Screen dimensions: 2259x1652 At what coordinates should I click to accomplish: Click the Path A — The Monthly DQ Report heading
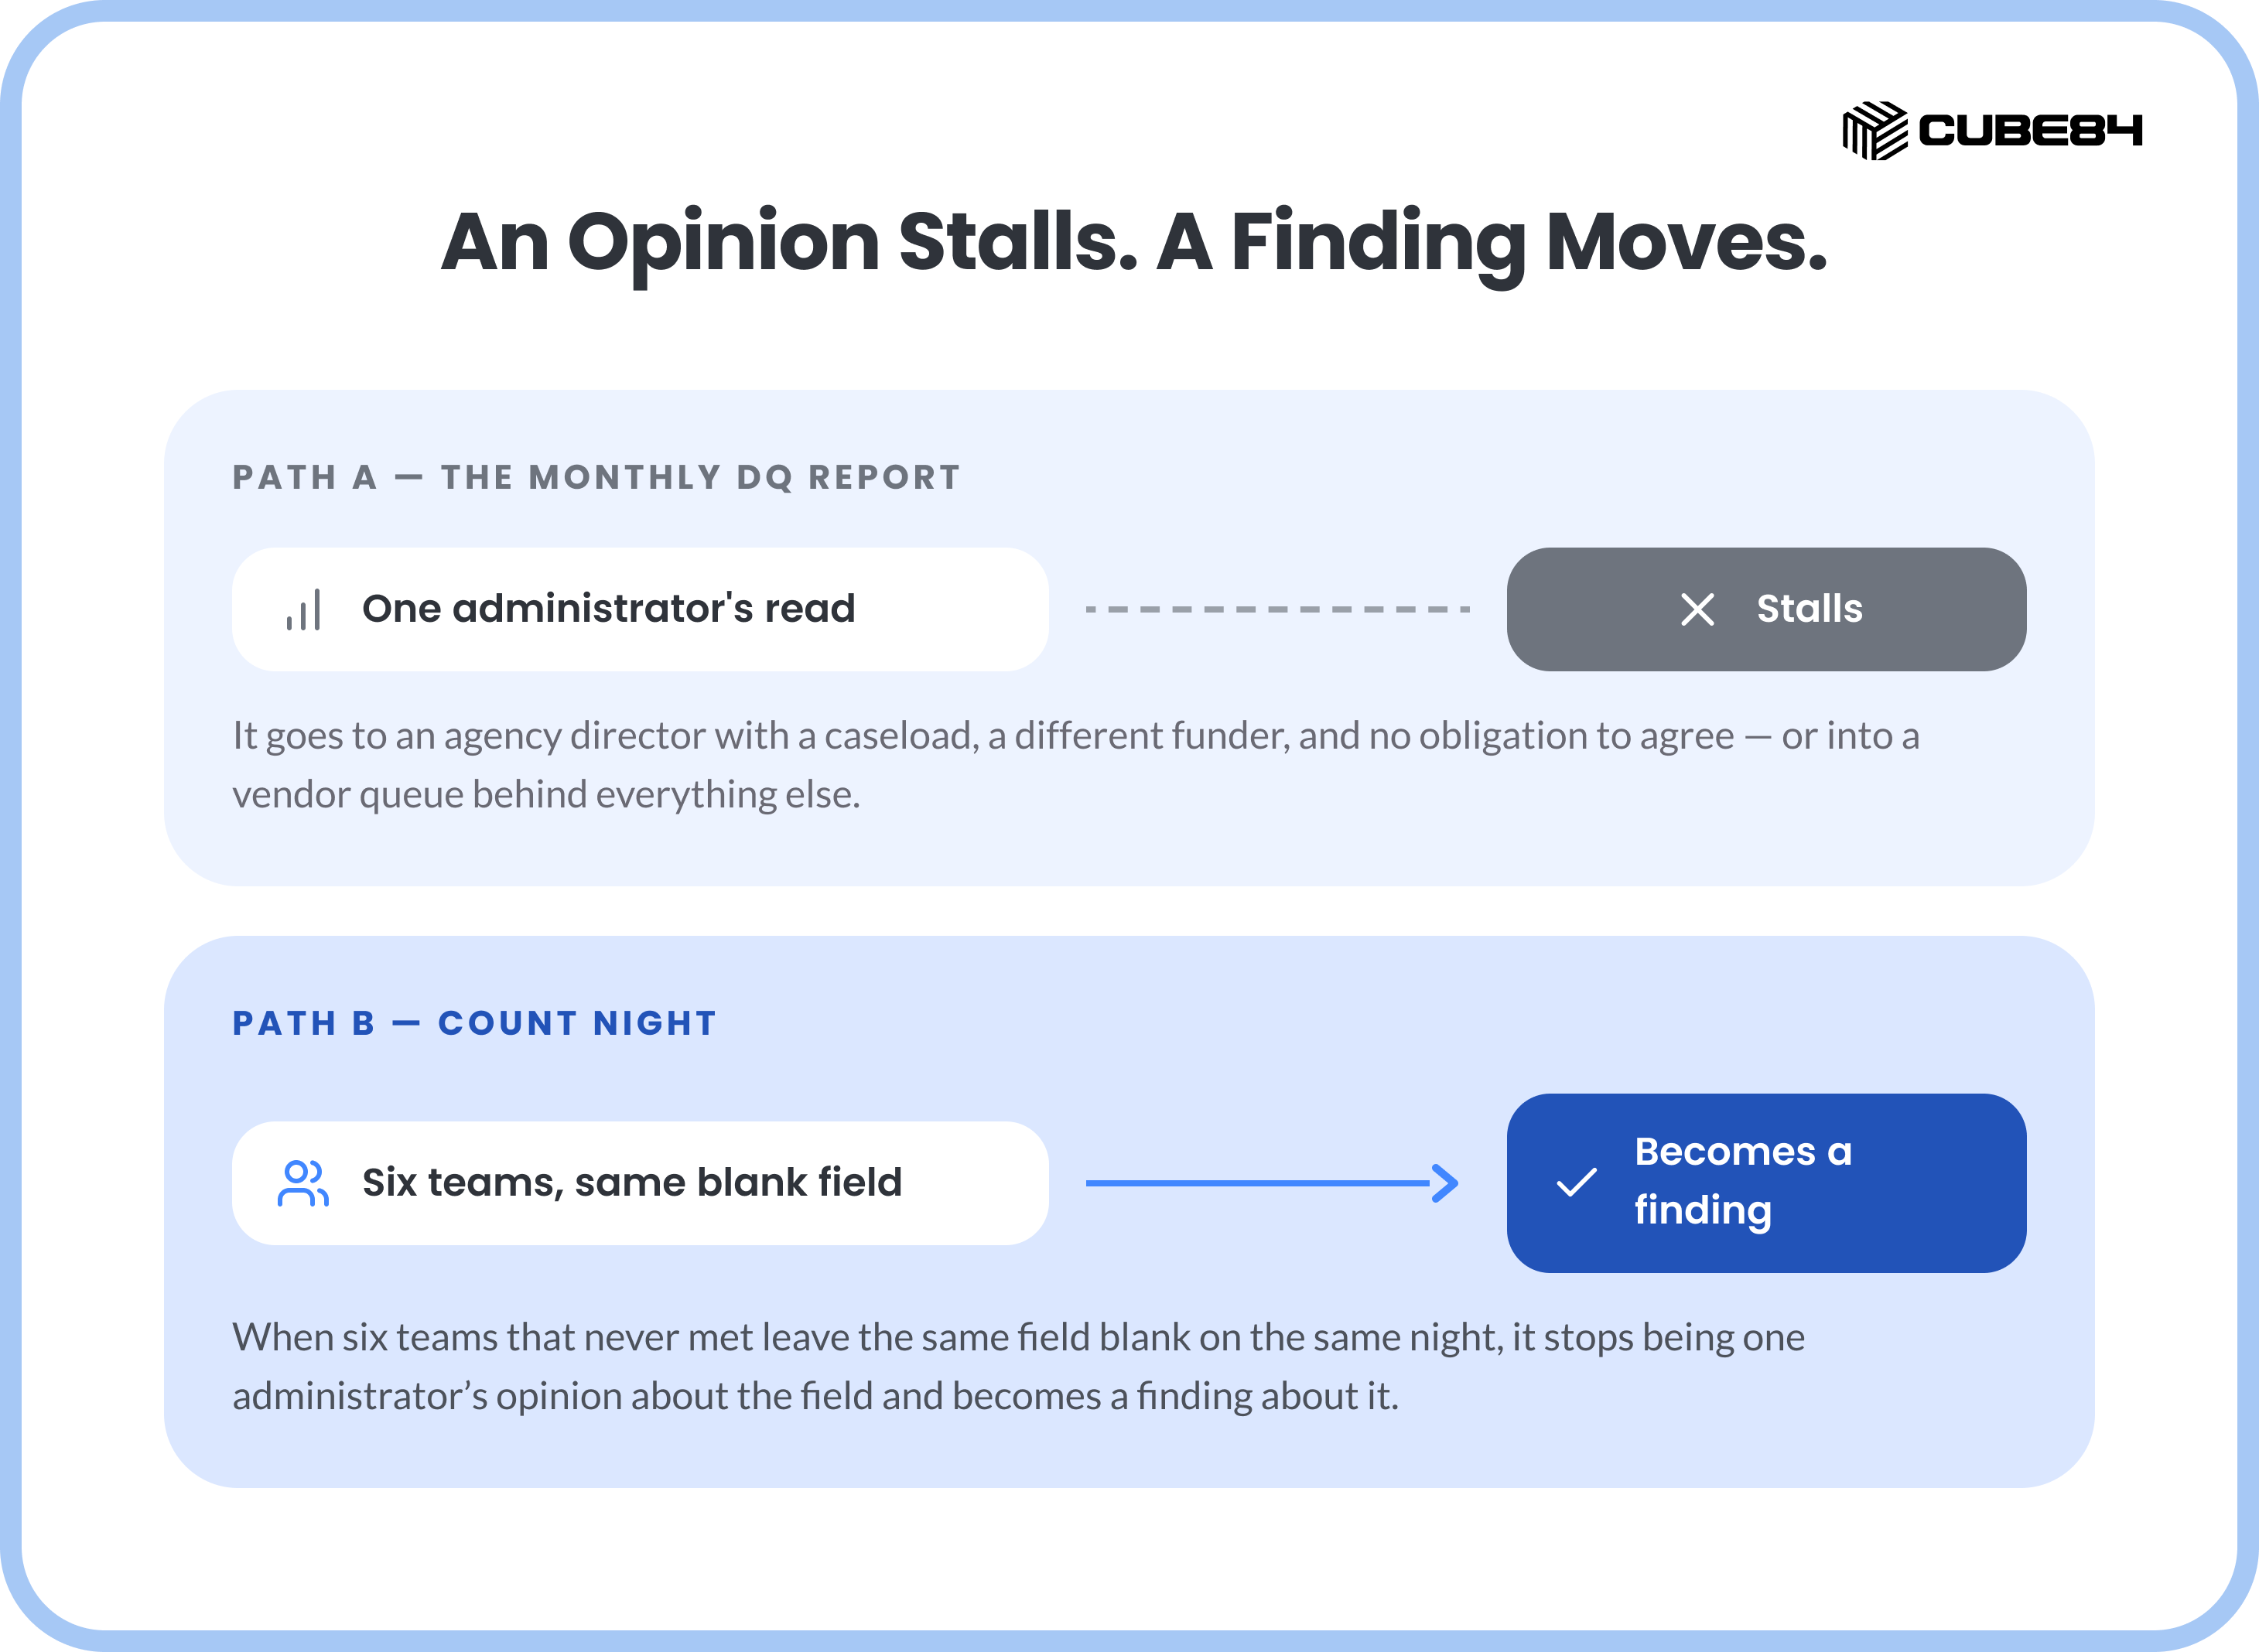coord(596,477)
